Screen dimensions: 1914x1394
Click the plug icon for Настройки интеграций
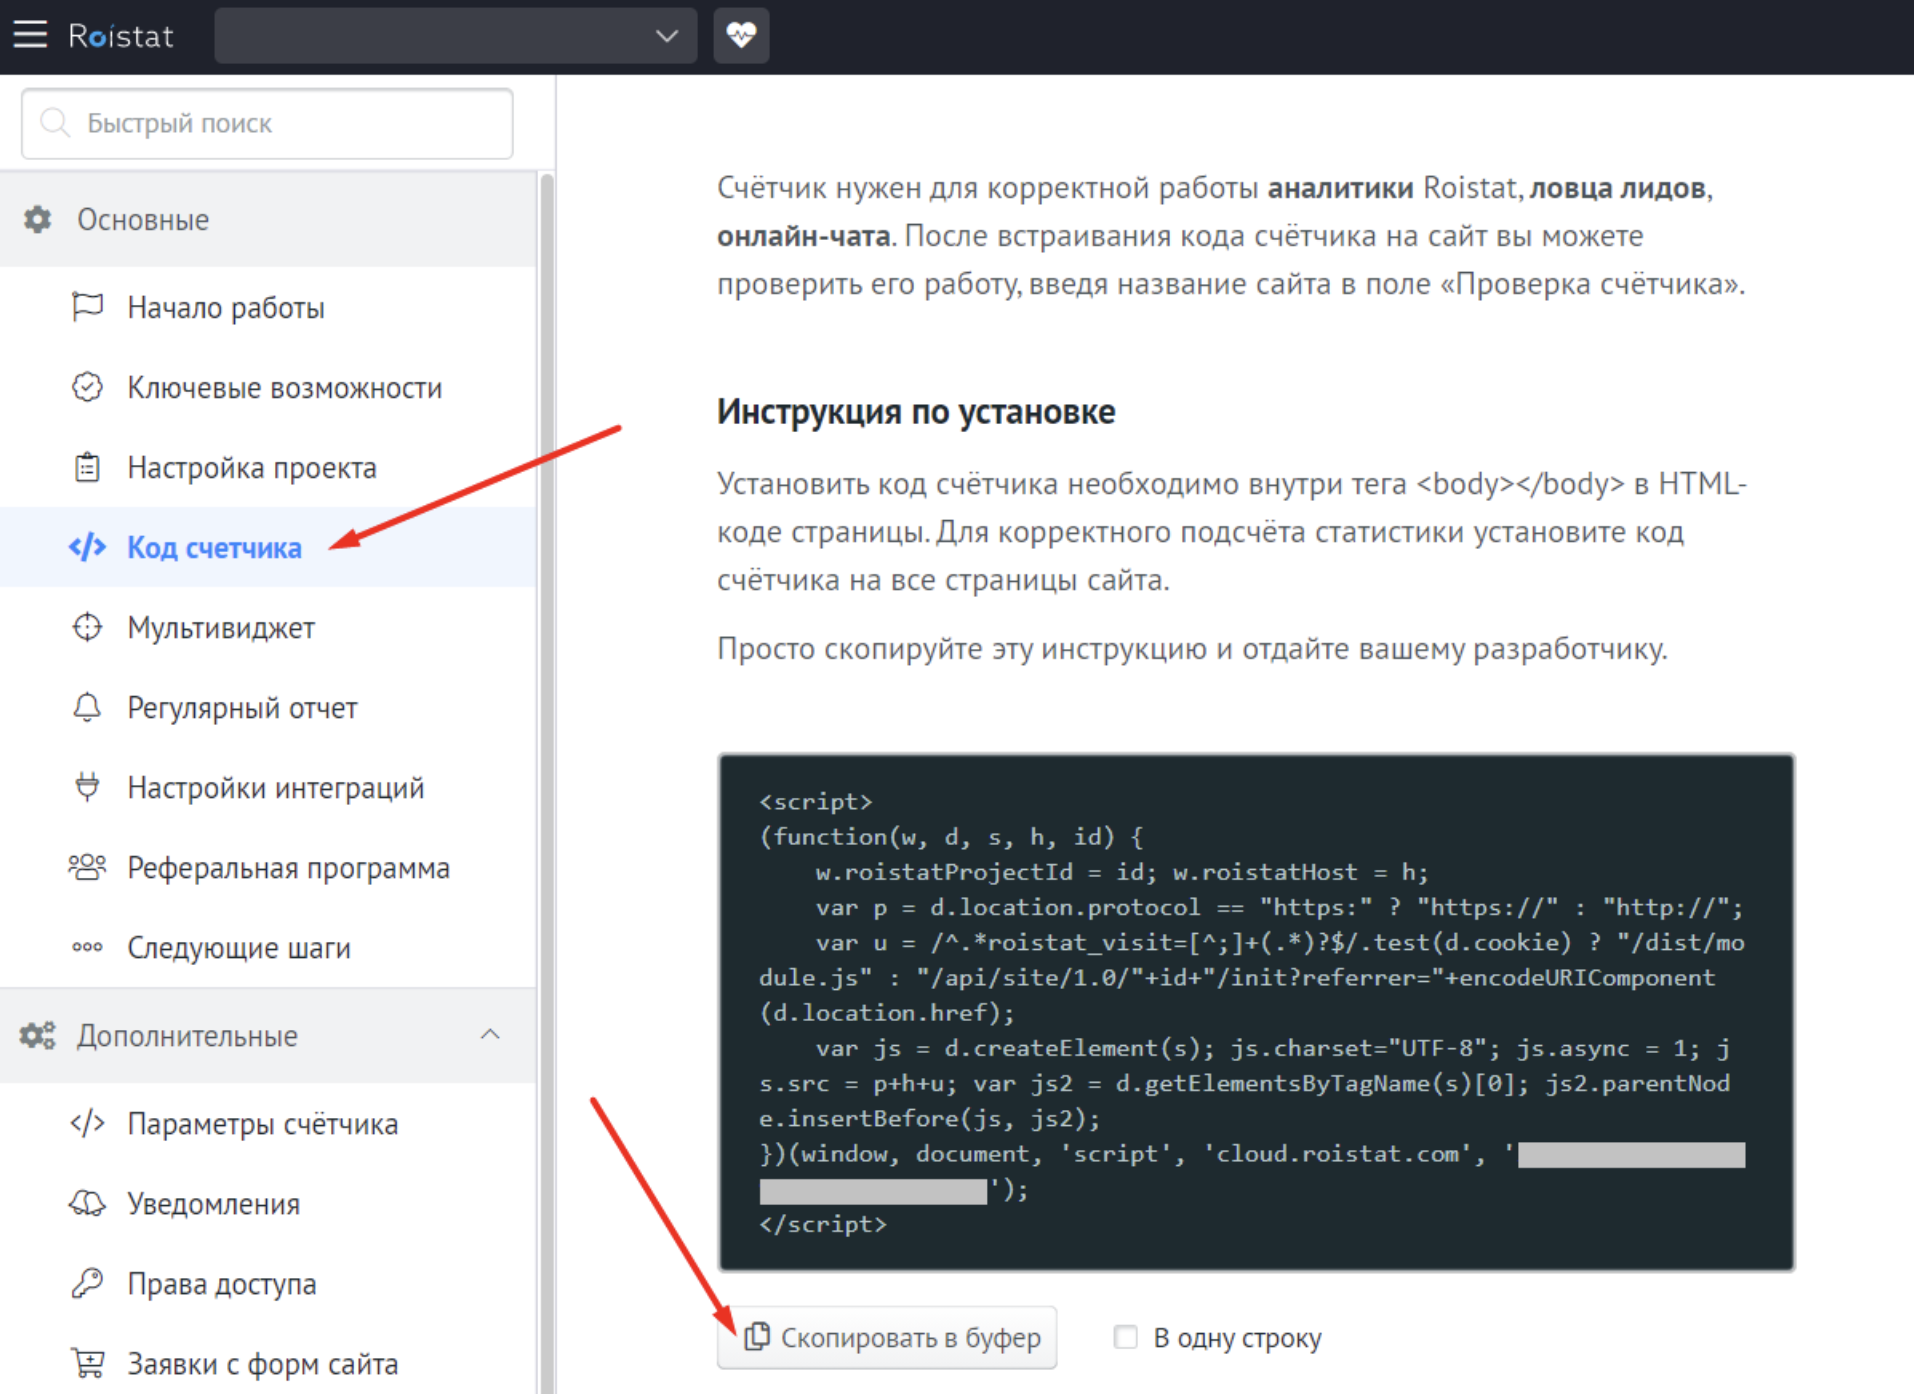(87, 787)
